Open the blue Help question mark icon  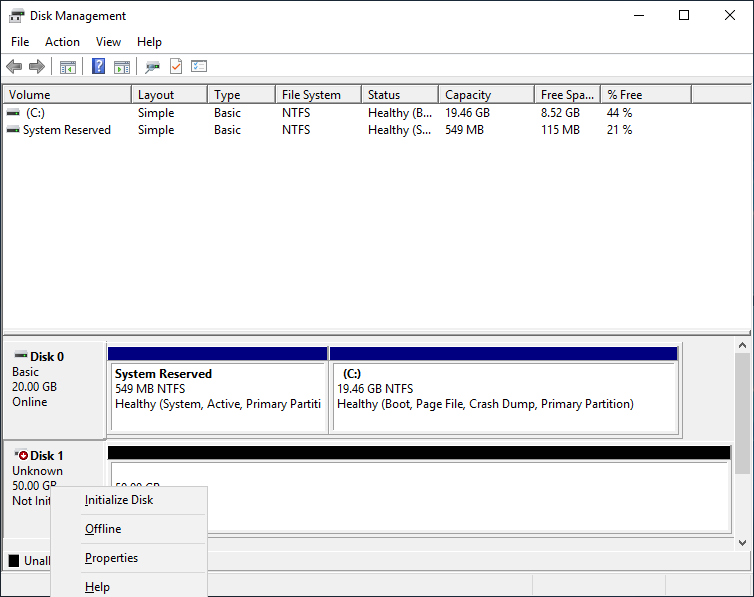tap(99, 66)
